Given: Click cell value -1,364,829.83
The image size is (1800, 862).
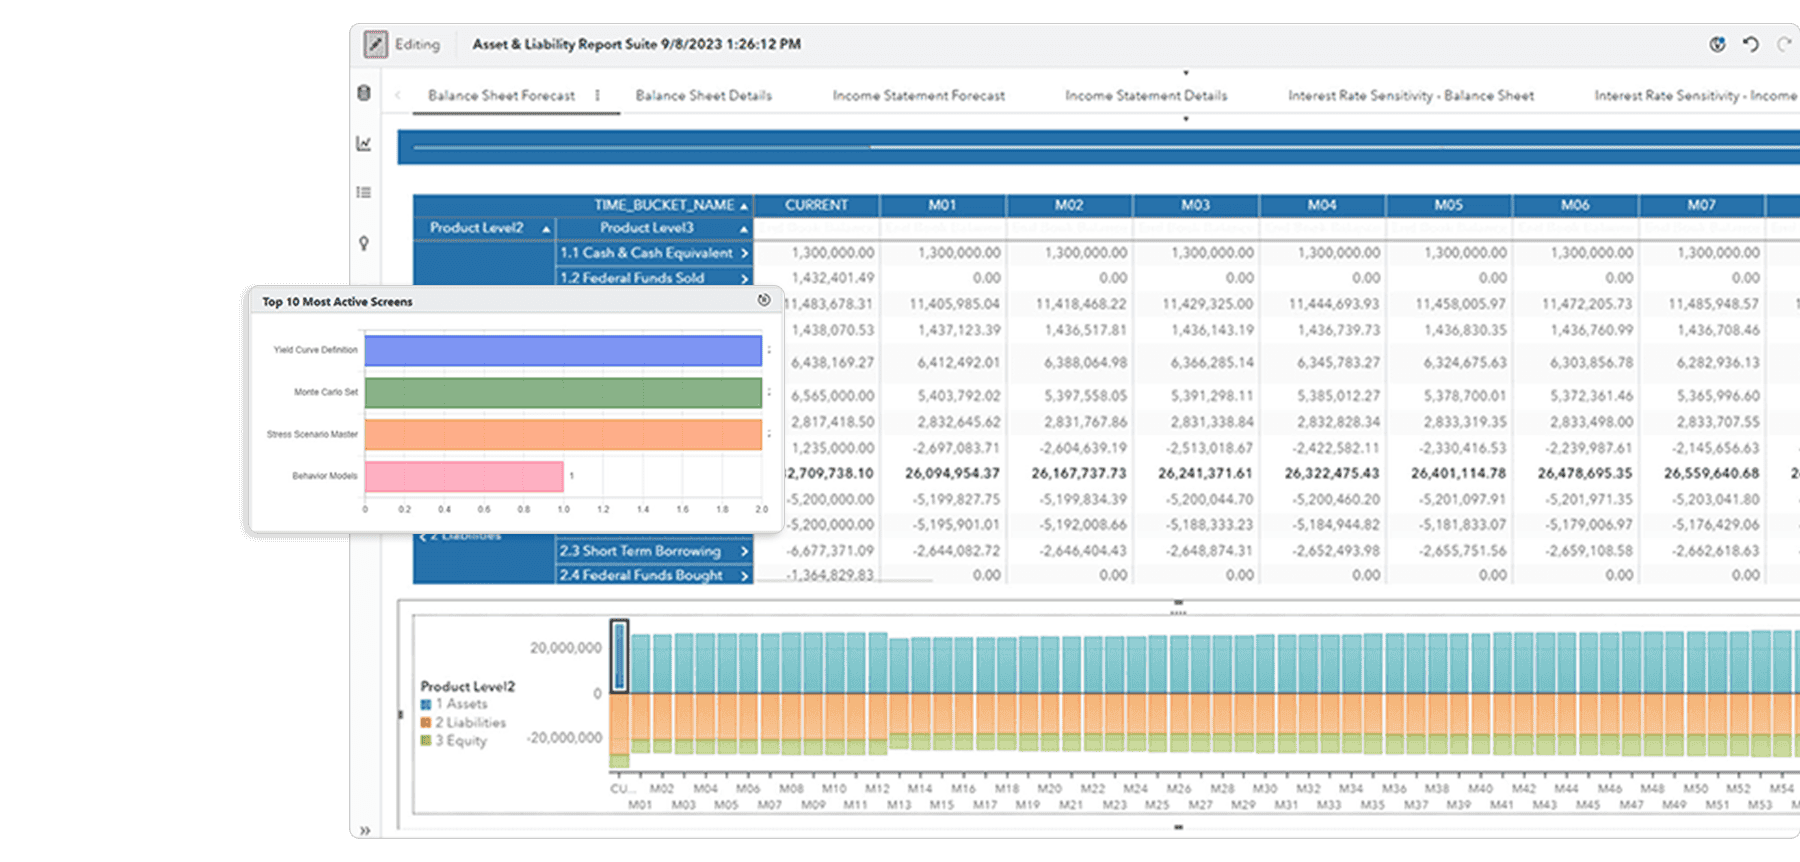Looking at the screenshot, I should pyautogui.click(x=829, y=575).
